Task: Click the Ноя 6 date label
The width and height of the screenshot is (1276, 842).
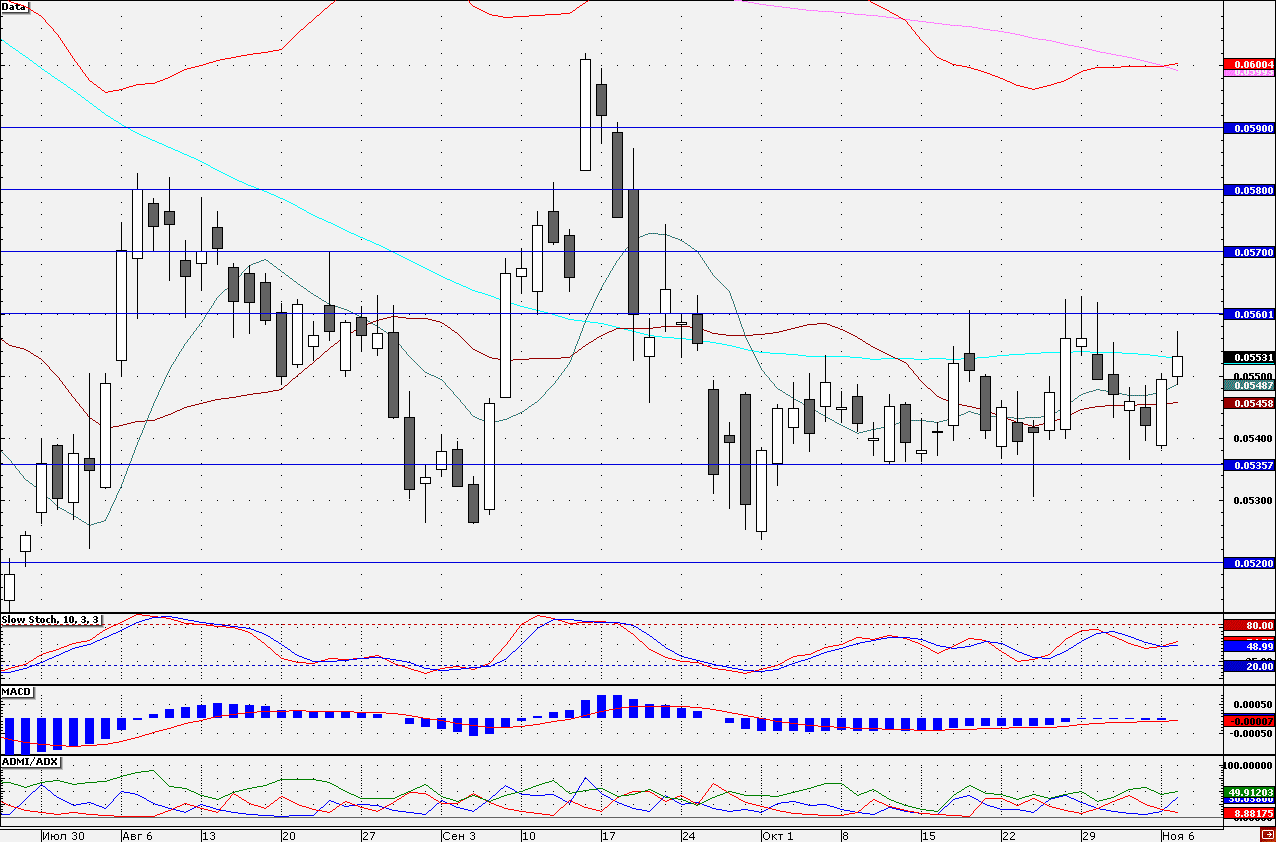Action: click(x=1177, y=835)
